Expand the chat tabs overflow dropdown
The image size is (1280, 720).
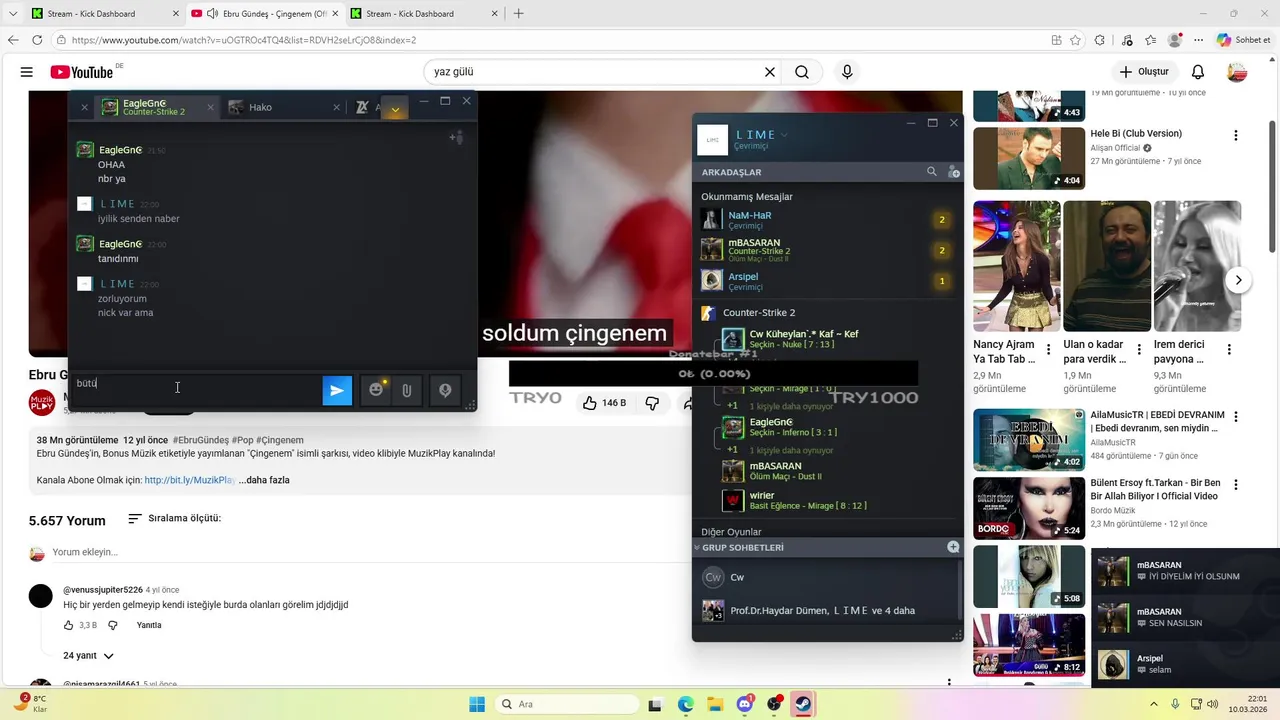(x=395, y=108)
